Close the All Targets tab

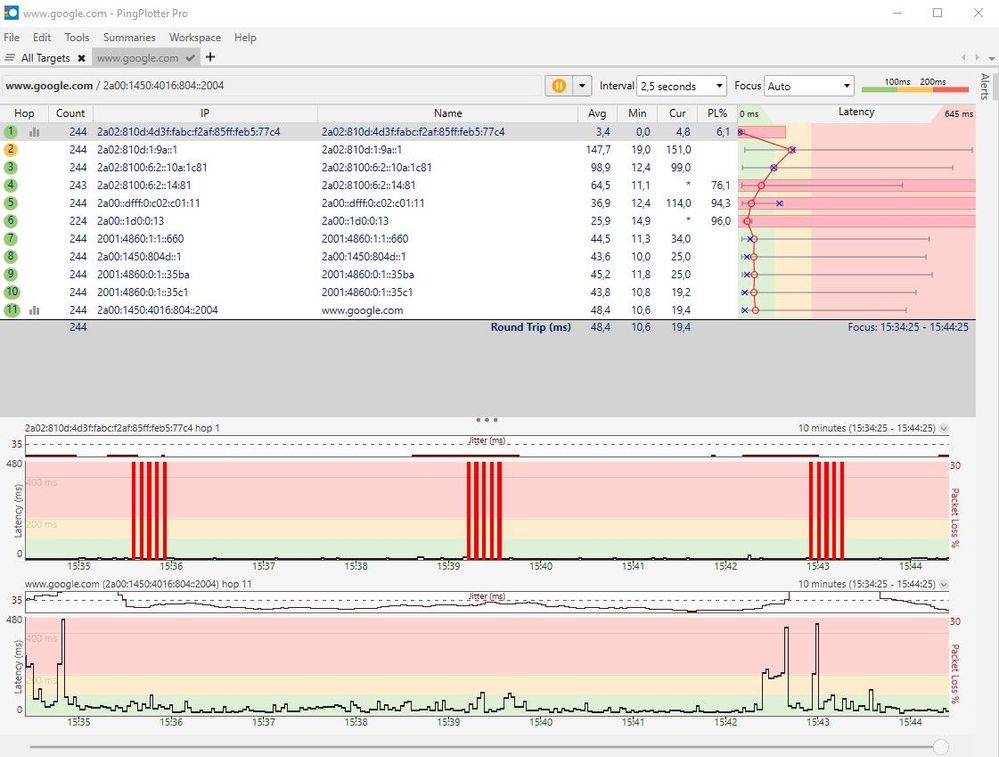pyautogui.click(x=81, y=58)
